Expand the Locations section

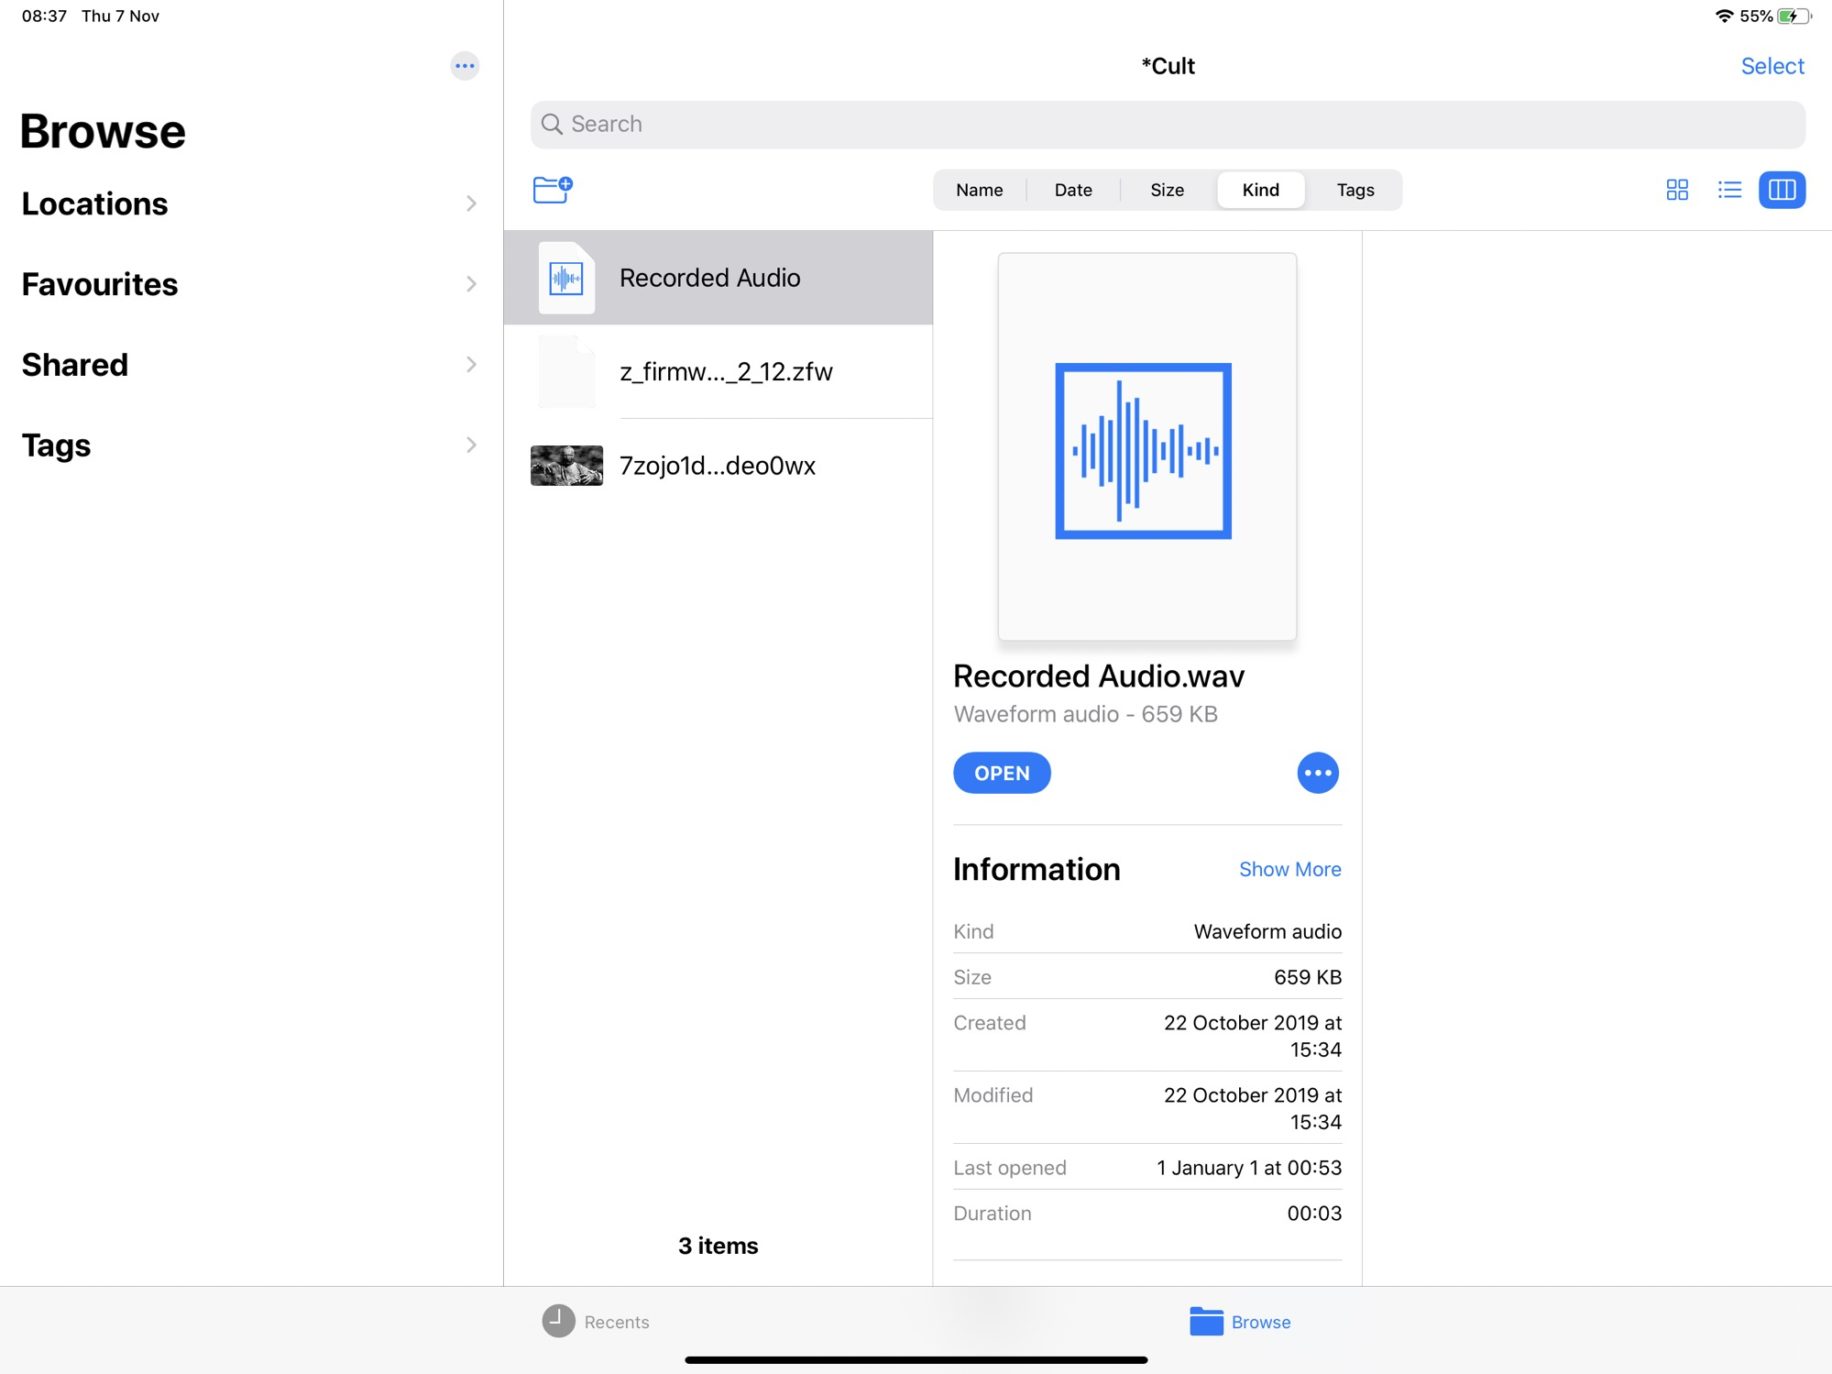pyautogui.click(x=250, y=204)
